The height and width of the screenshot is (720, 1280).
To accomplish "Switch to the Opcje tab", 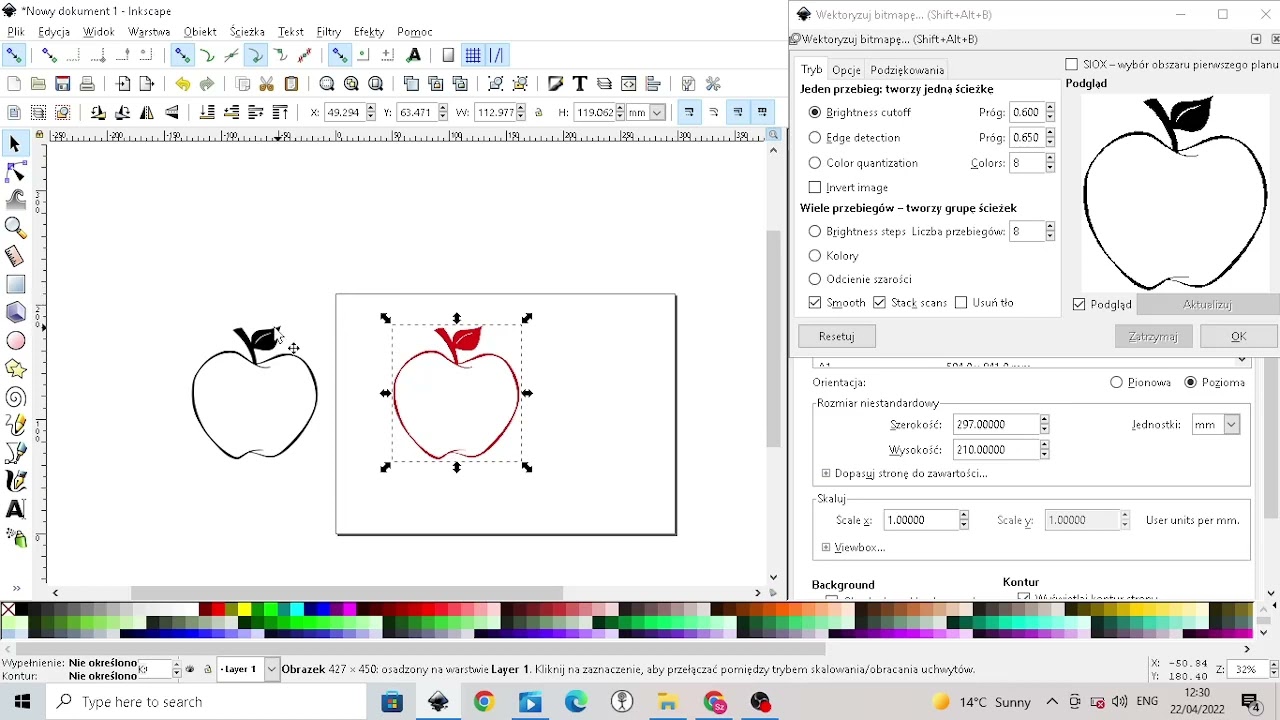I will click(846, 70).
